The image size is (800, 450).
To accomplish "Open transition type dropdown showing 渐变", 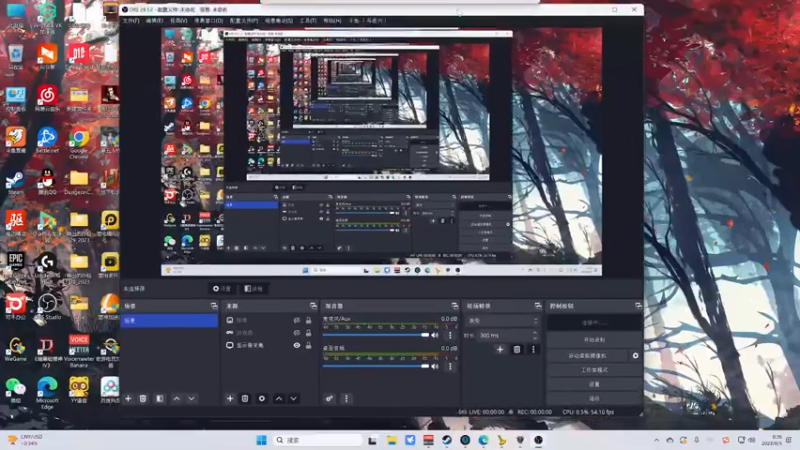I will [503, 321].
